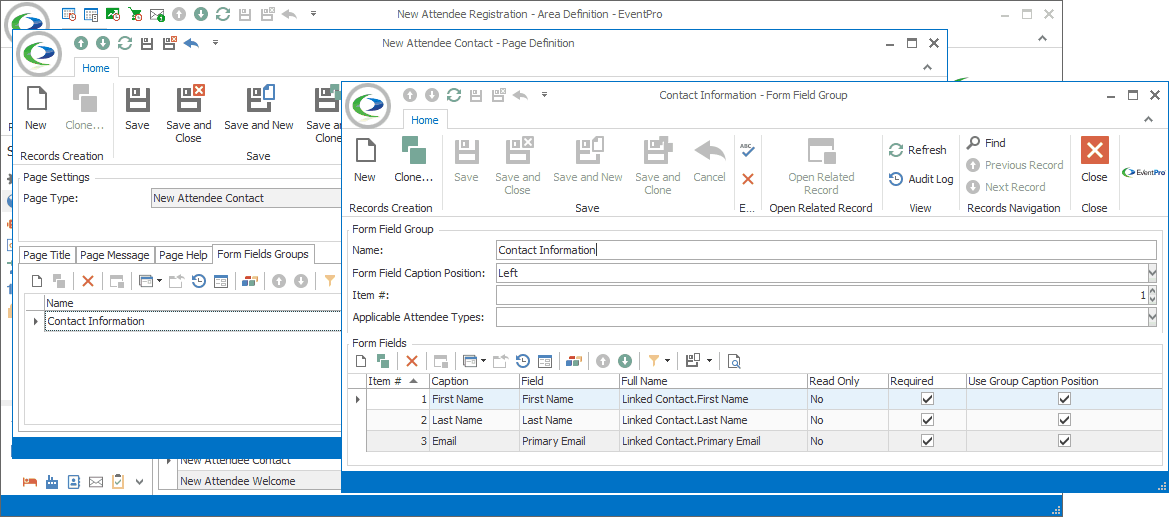This screenshot has height=517, width=1169.
Task: Sort by the Item # column header
Action: pyautogui.click(x=397, y=381)
